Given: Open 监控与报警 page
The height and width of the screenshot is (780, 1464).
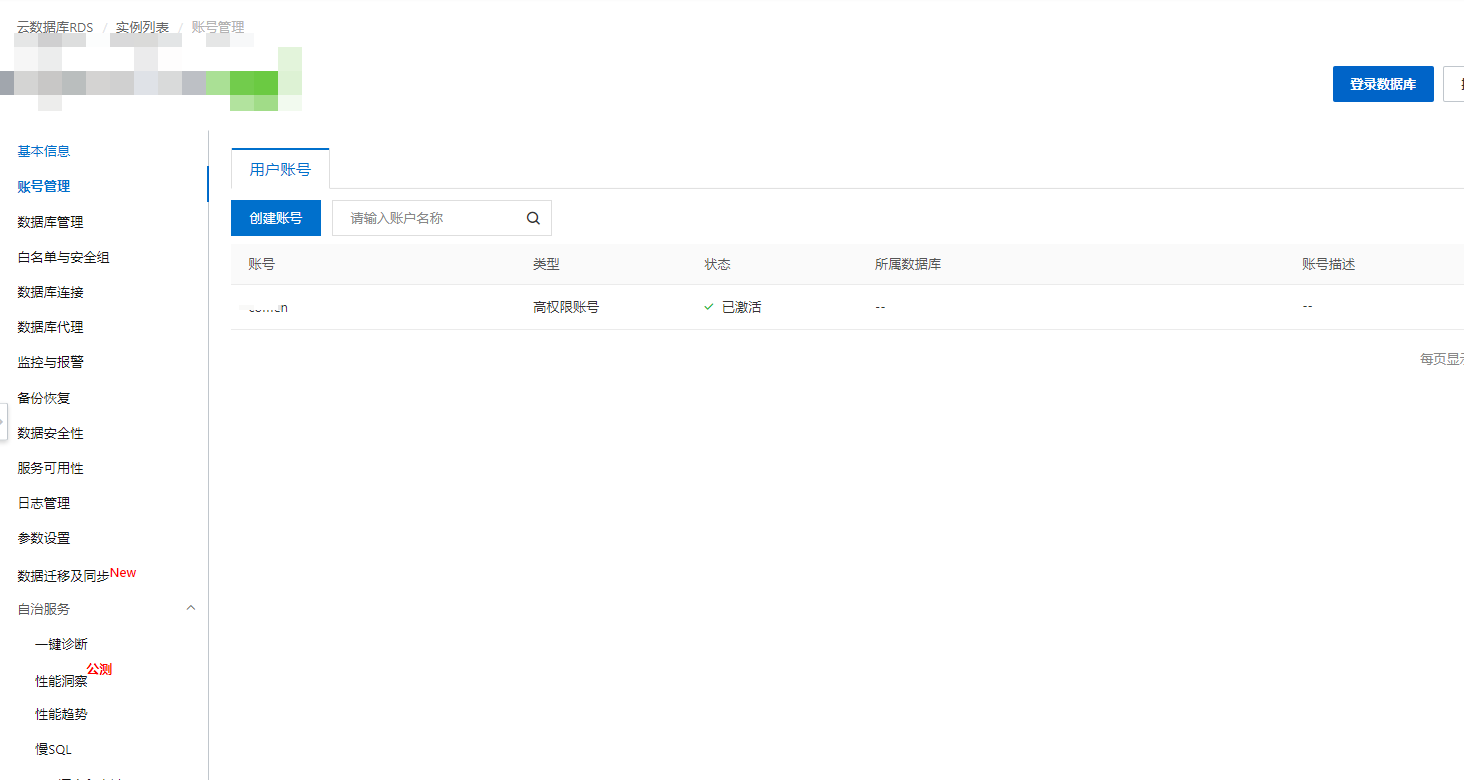Looking at the screenshot, I should (x=50, y=362).
